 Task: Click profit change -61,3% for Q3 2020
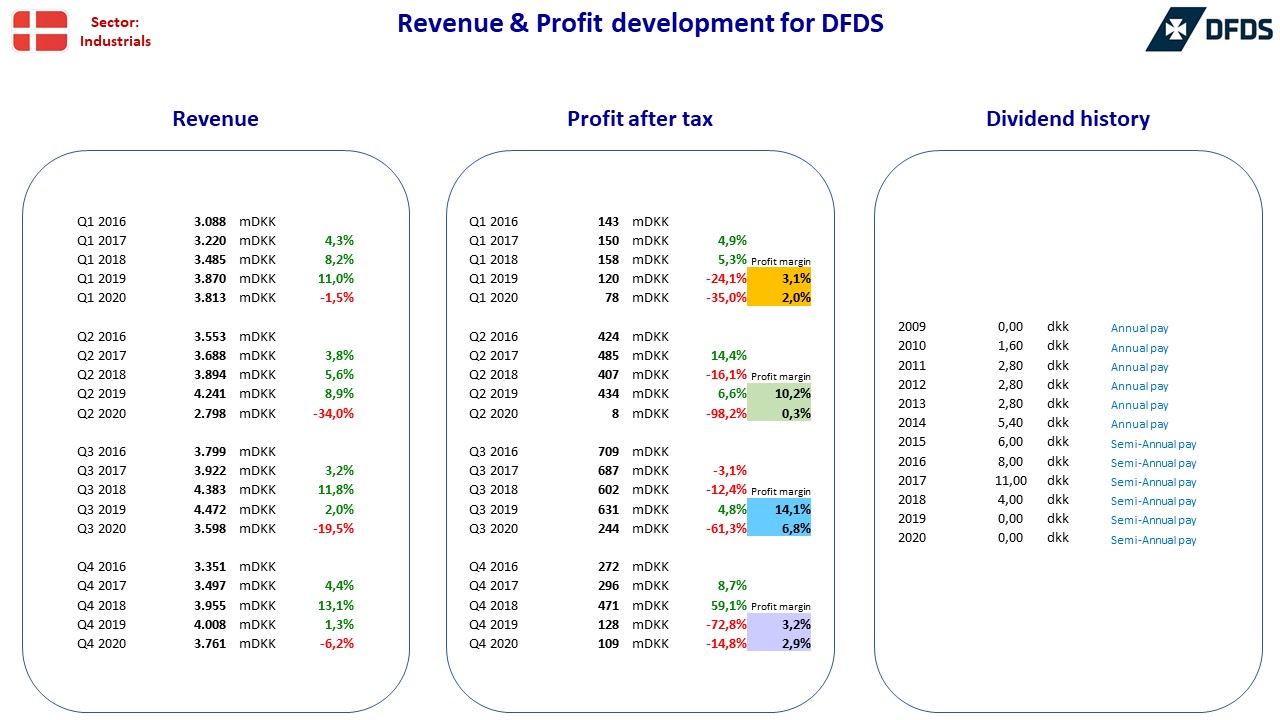(725, 528)
